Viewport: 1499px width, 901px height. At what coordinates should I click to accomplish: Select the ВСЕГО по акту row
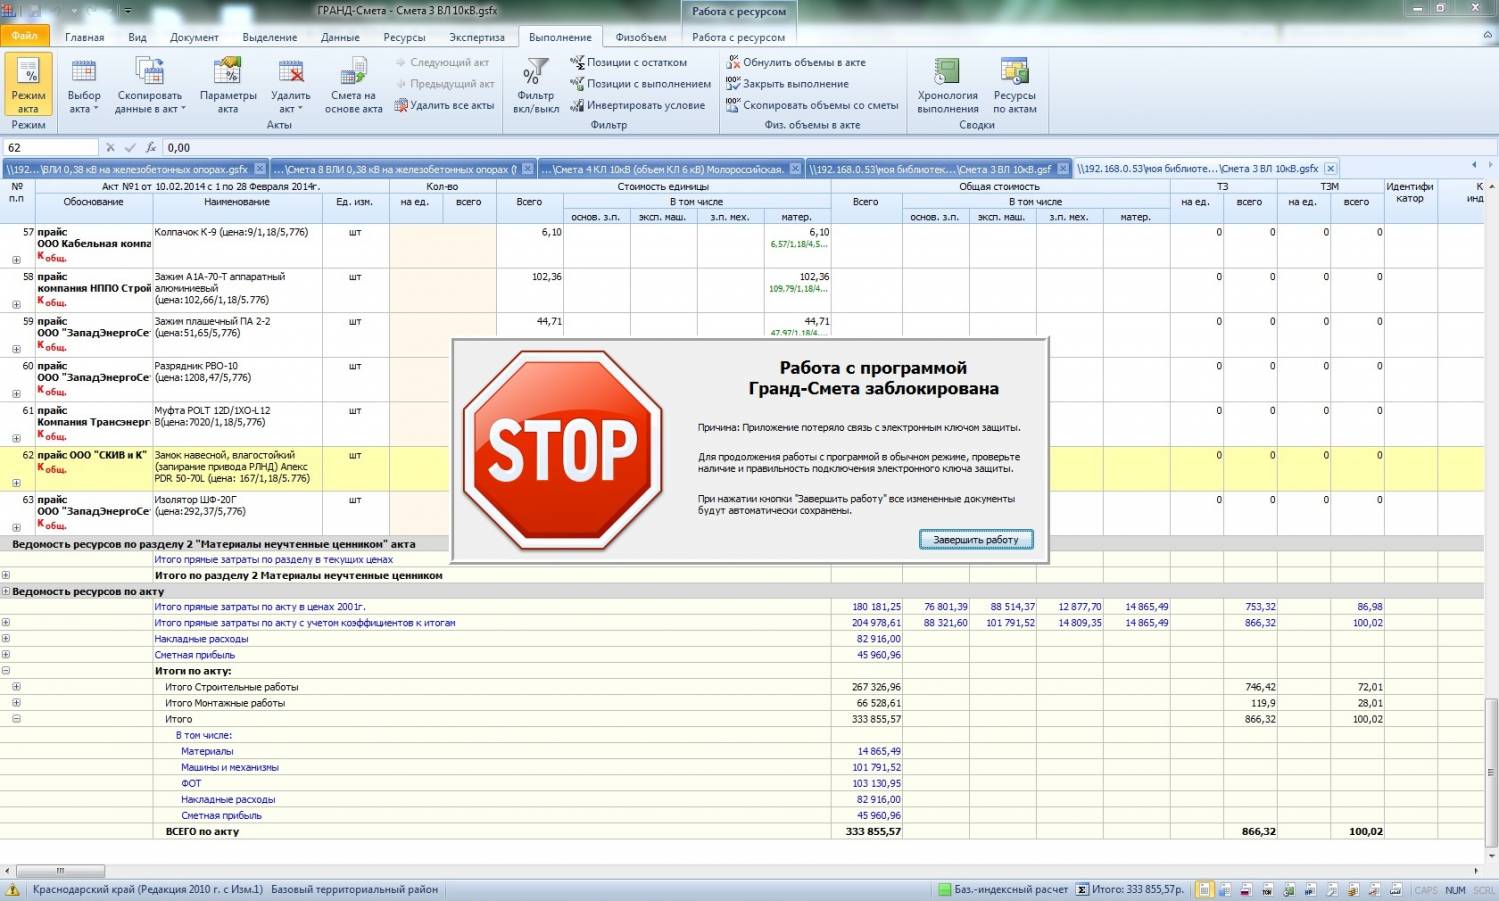(x=741, y=831)
